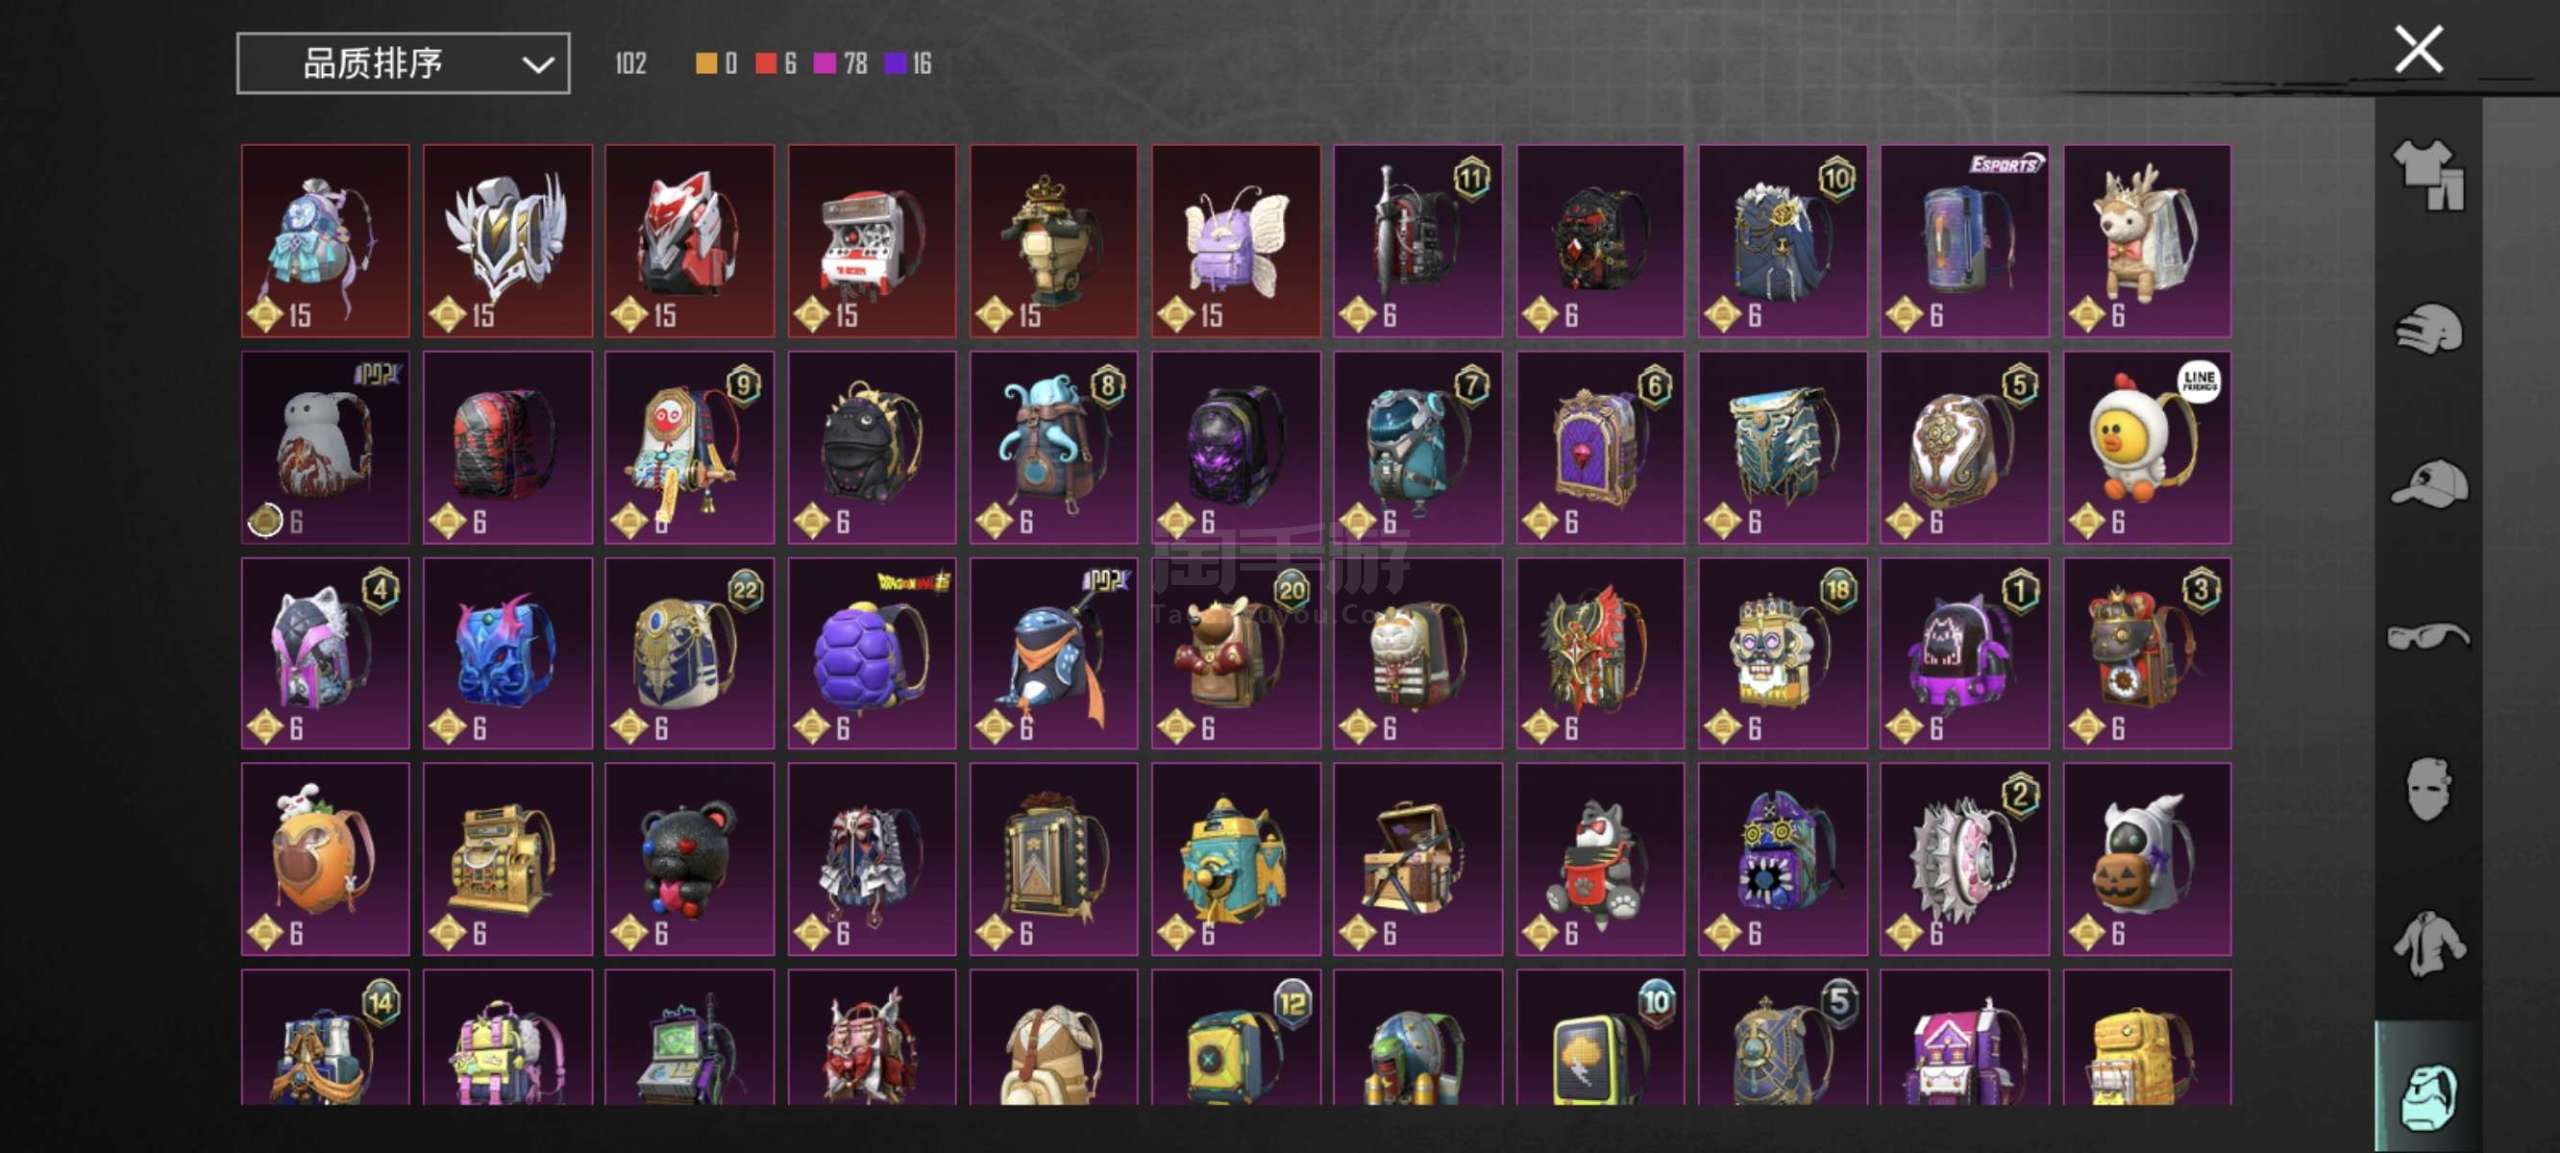
Task: Select the LINE Friends chick backpack
Action: pos(2146,447)
